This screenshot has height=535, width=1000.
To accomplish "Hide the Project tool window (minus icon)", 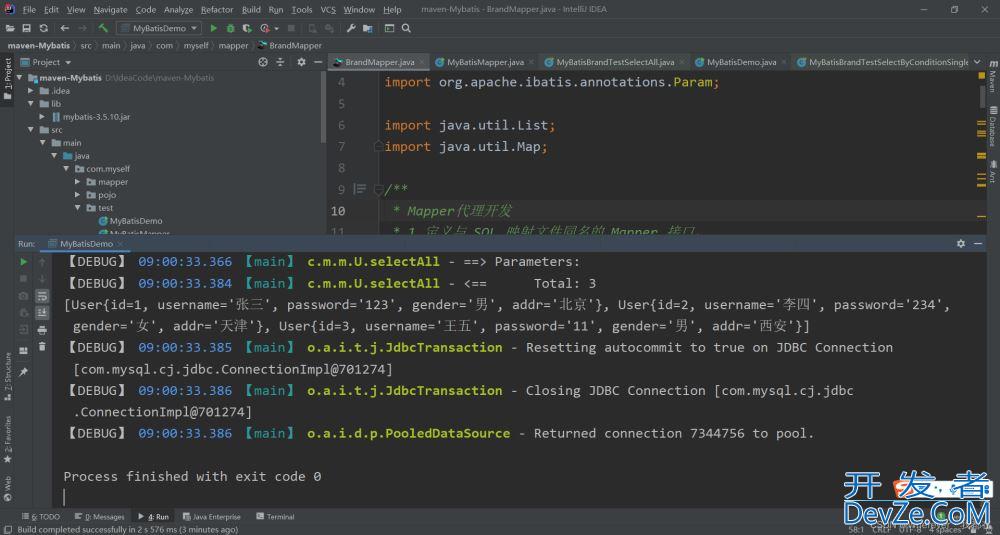I will 318,62.
